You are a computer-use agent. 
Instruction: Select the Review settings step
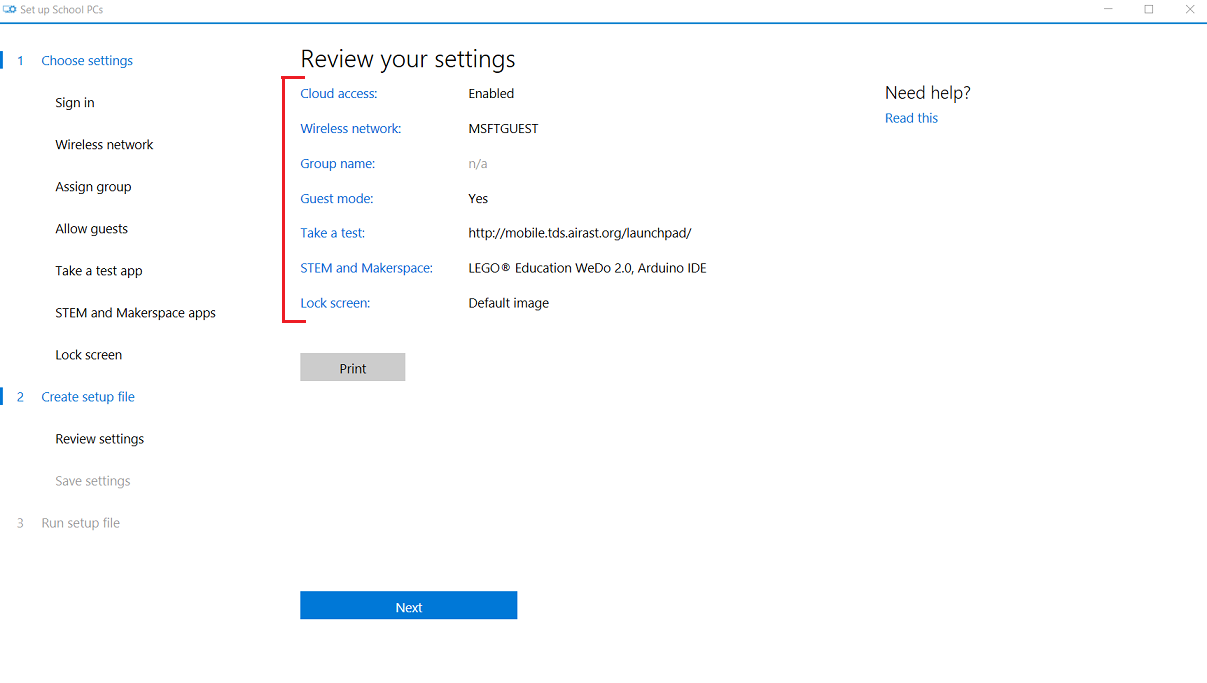point(99,439)
